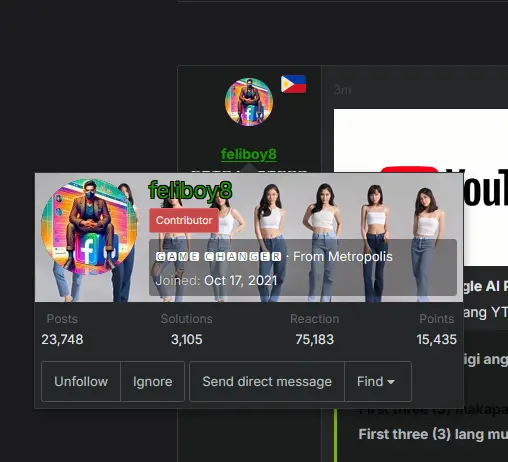Click the Points count 15,435
This screenshot has height=462, width=508.
click(436, 339)
